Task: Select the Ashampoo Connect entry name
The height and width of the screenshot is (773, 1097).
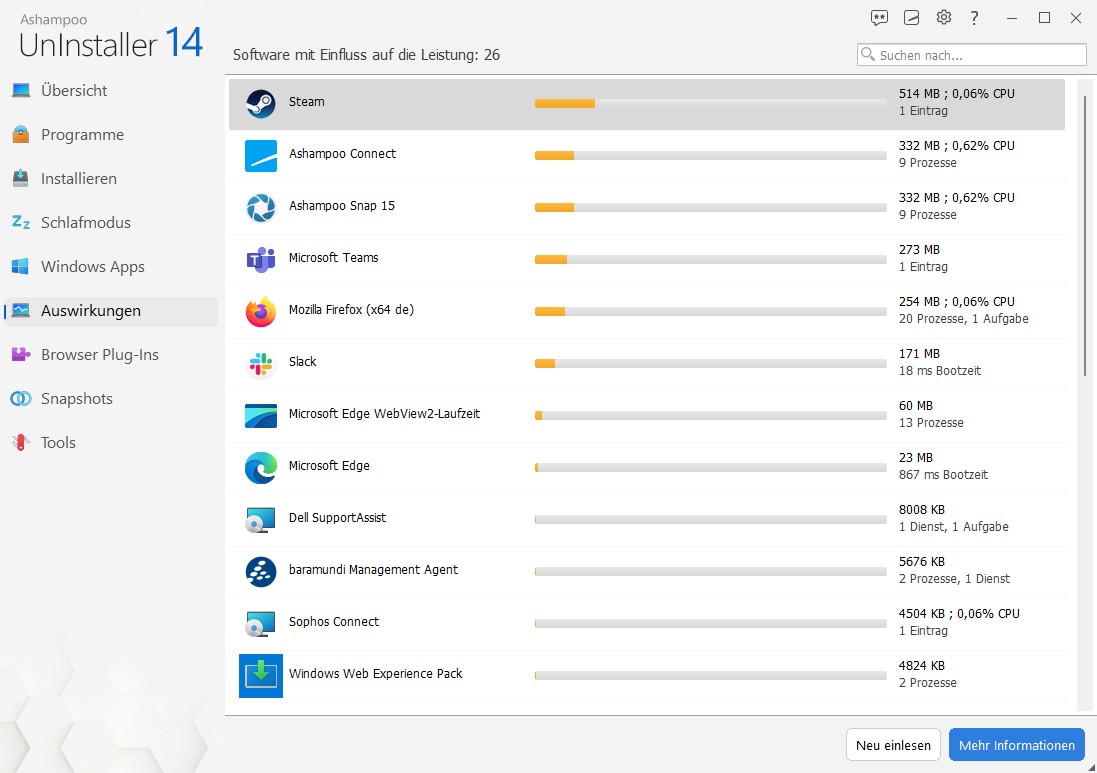Action: (342, 154)
